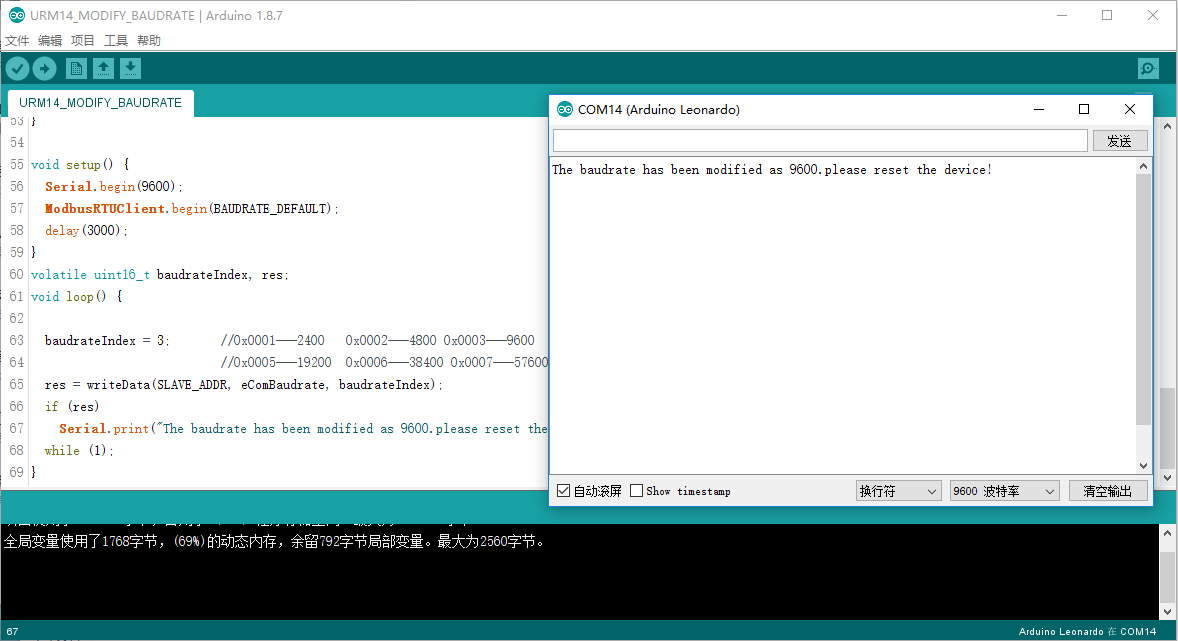
Task: Click the COM14 (Arduino Leonardo) window title
Action: tap(658, 110)
